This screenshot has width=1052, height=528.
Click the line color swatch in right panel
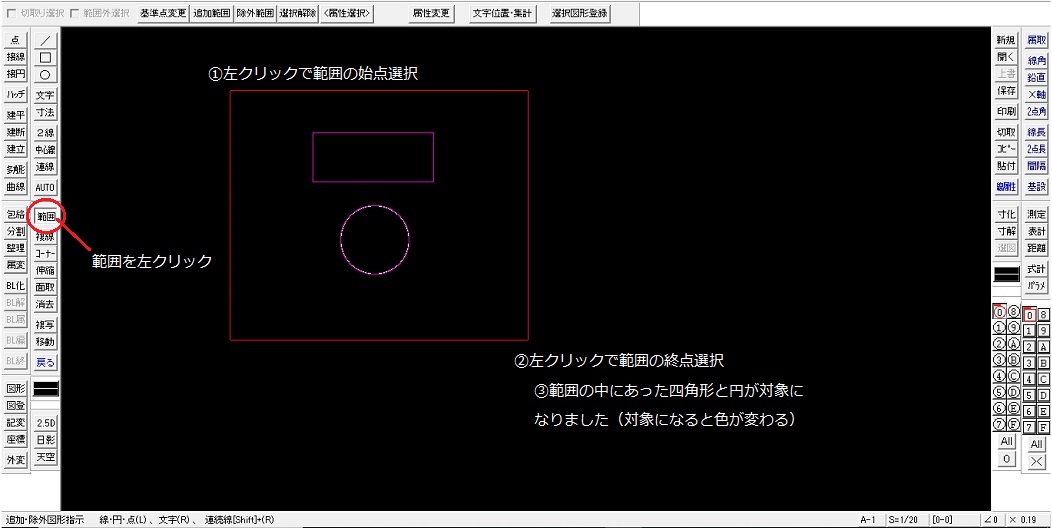pyautogui.click(x=1006, y=272)
